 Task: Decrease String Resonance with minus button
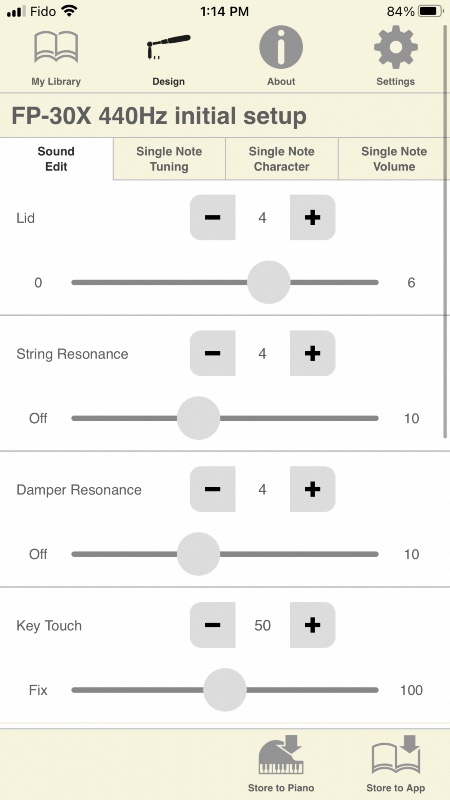tap(213, 353)
